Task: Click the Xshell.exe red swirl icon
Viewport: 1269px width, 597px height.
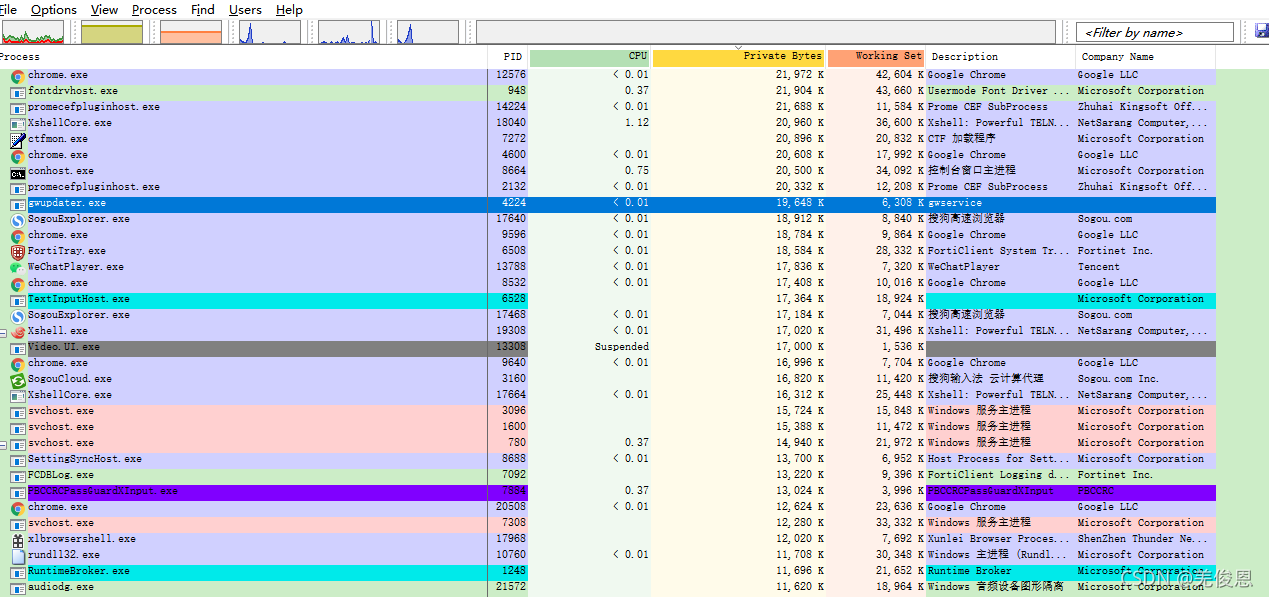Action: [x=18, y=331]
